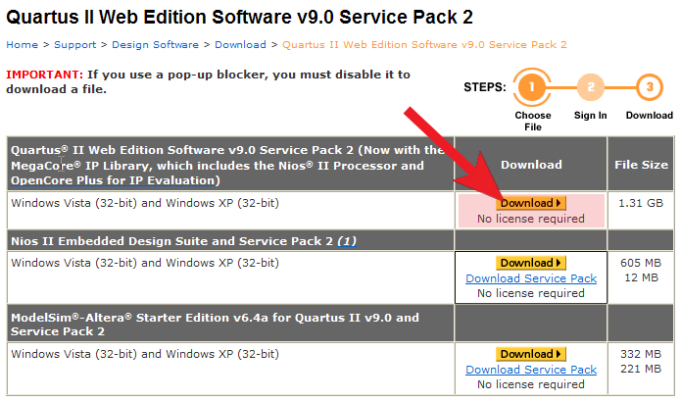Image resolution: width=680 pixels, height=401 pixels.
Task: Click the IMPORTANT pop-up blocker notice
Action: pos(208,82)
